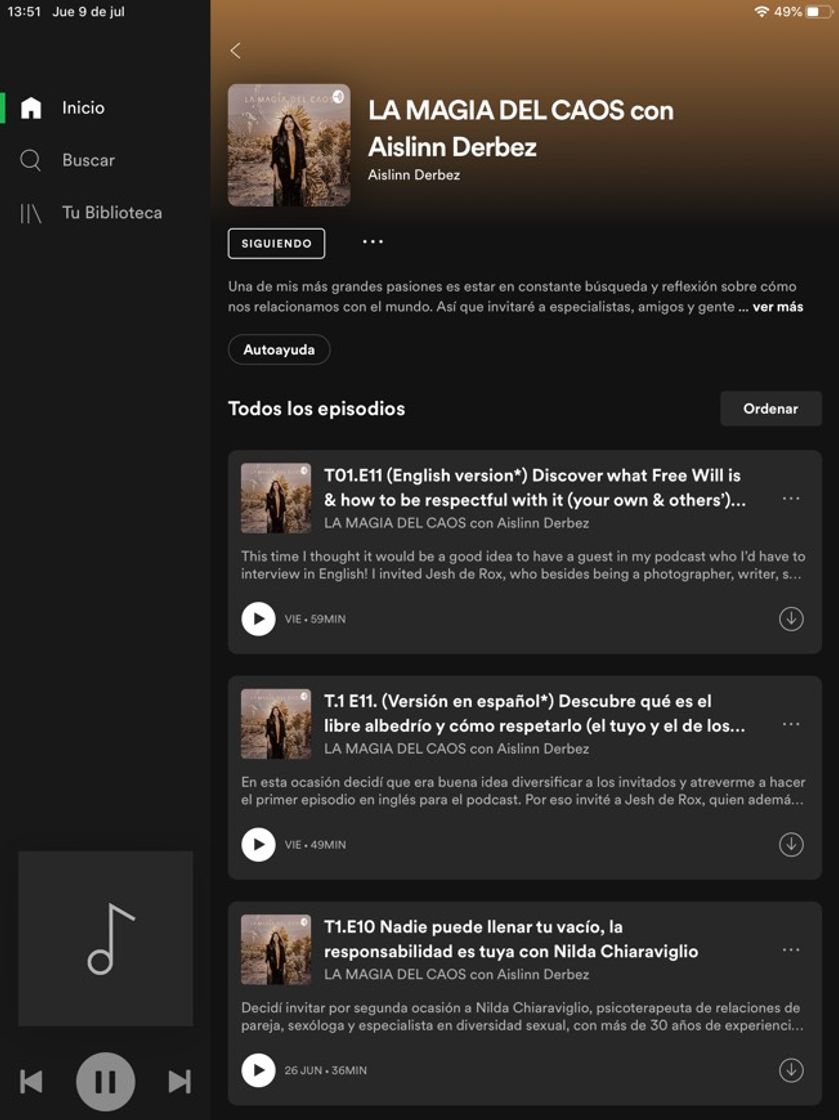The image size is (839, 1120).
Task: Download the T01.E11 English episode
Action: 790,619
